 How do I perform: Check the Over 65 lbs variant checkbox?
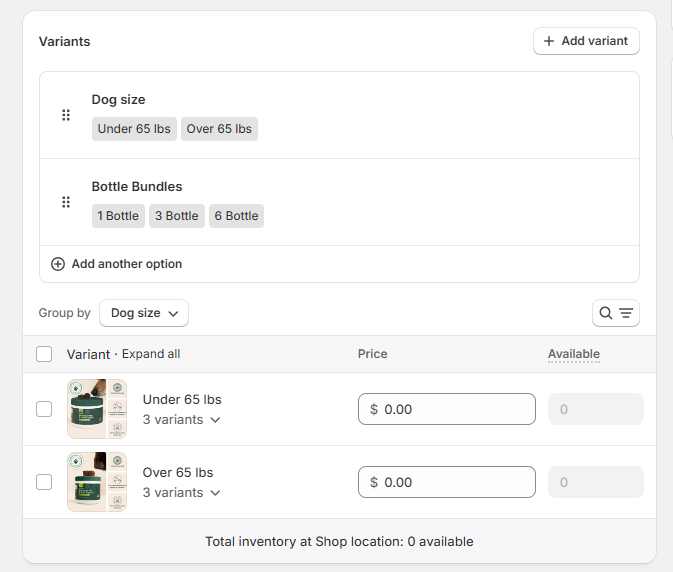(44, 482)
